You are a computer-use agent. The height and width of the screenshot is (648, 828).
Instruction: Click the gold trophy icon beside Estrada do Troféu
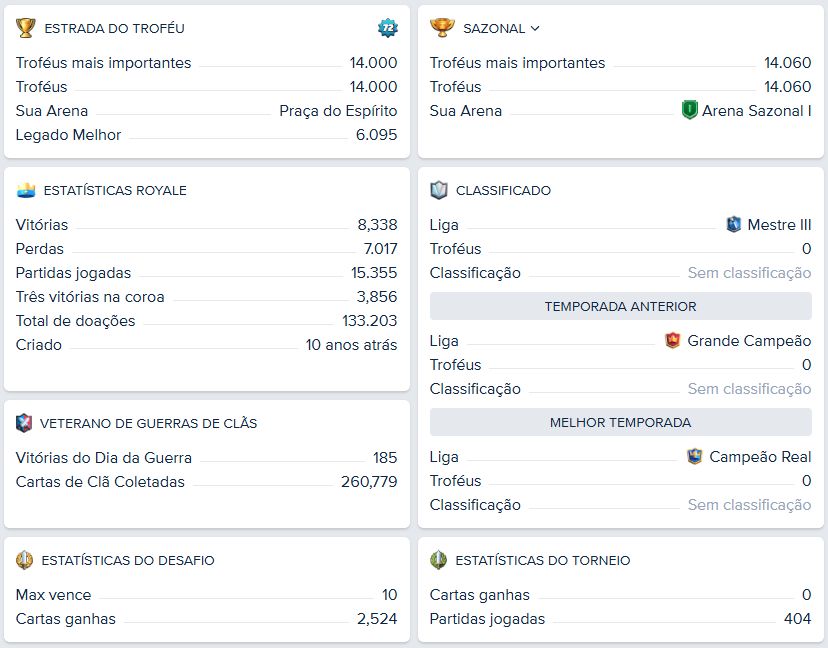click(x=25, y=28)
